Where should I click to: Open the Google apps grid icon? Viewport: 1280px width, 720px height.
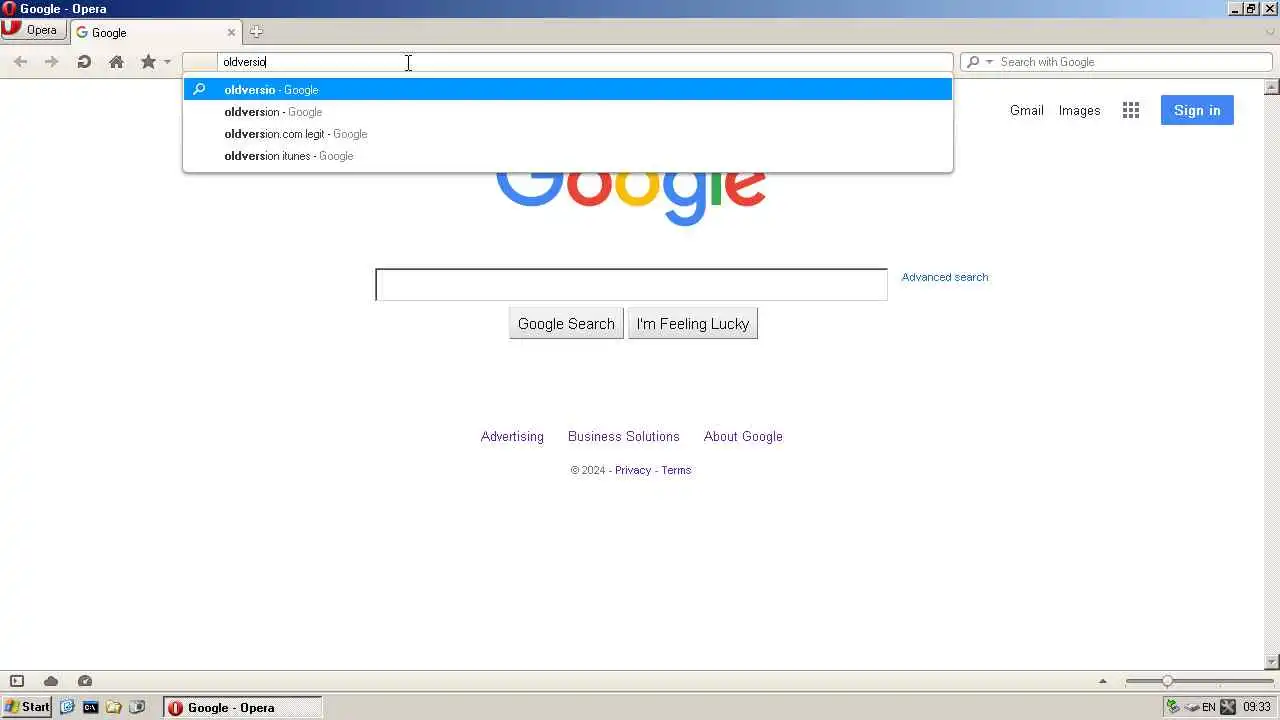pos(1131,111)
